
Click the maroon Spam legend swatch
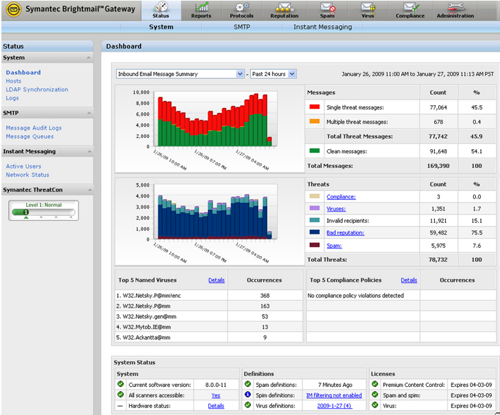314,245
